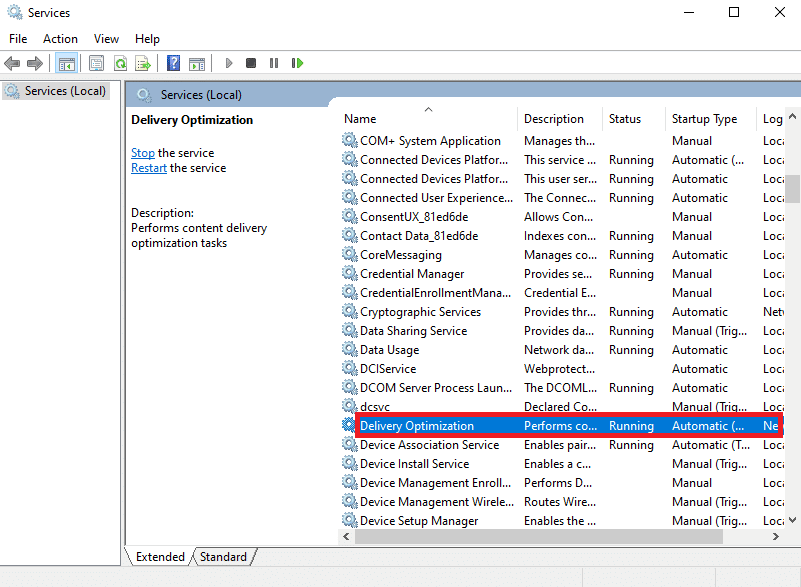The image size is (801, 587).
Task: Select the Data Sharing Service row
Action: [x=562, y=331]
